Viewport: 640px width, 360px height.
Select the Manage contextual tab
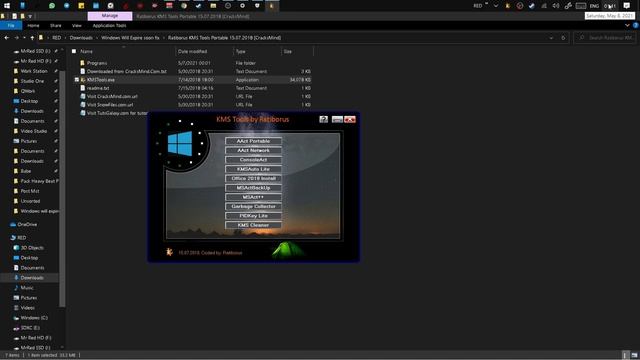click(x=110, y=16)
